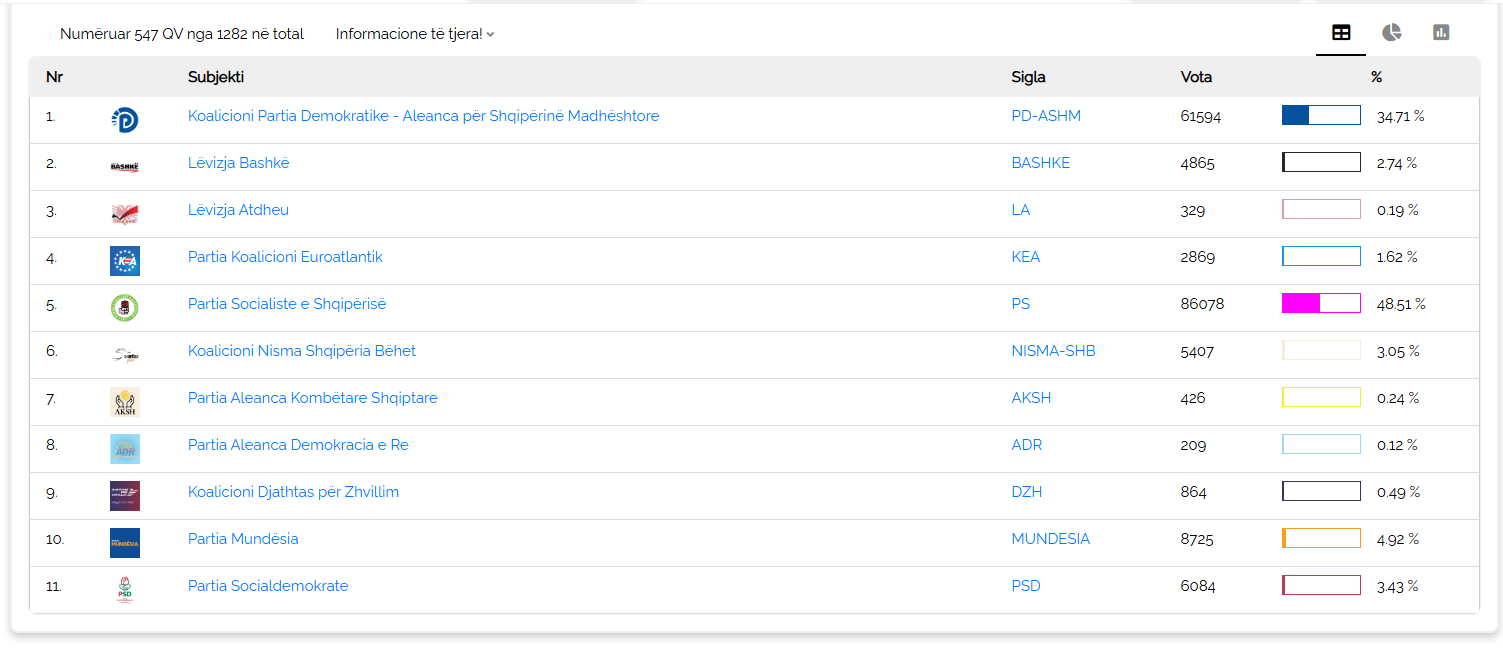Expand the 'Informacione të tjera!' dropdown
The width and height of the screenshot is (1503, 648).
[x=415, y=34]
